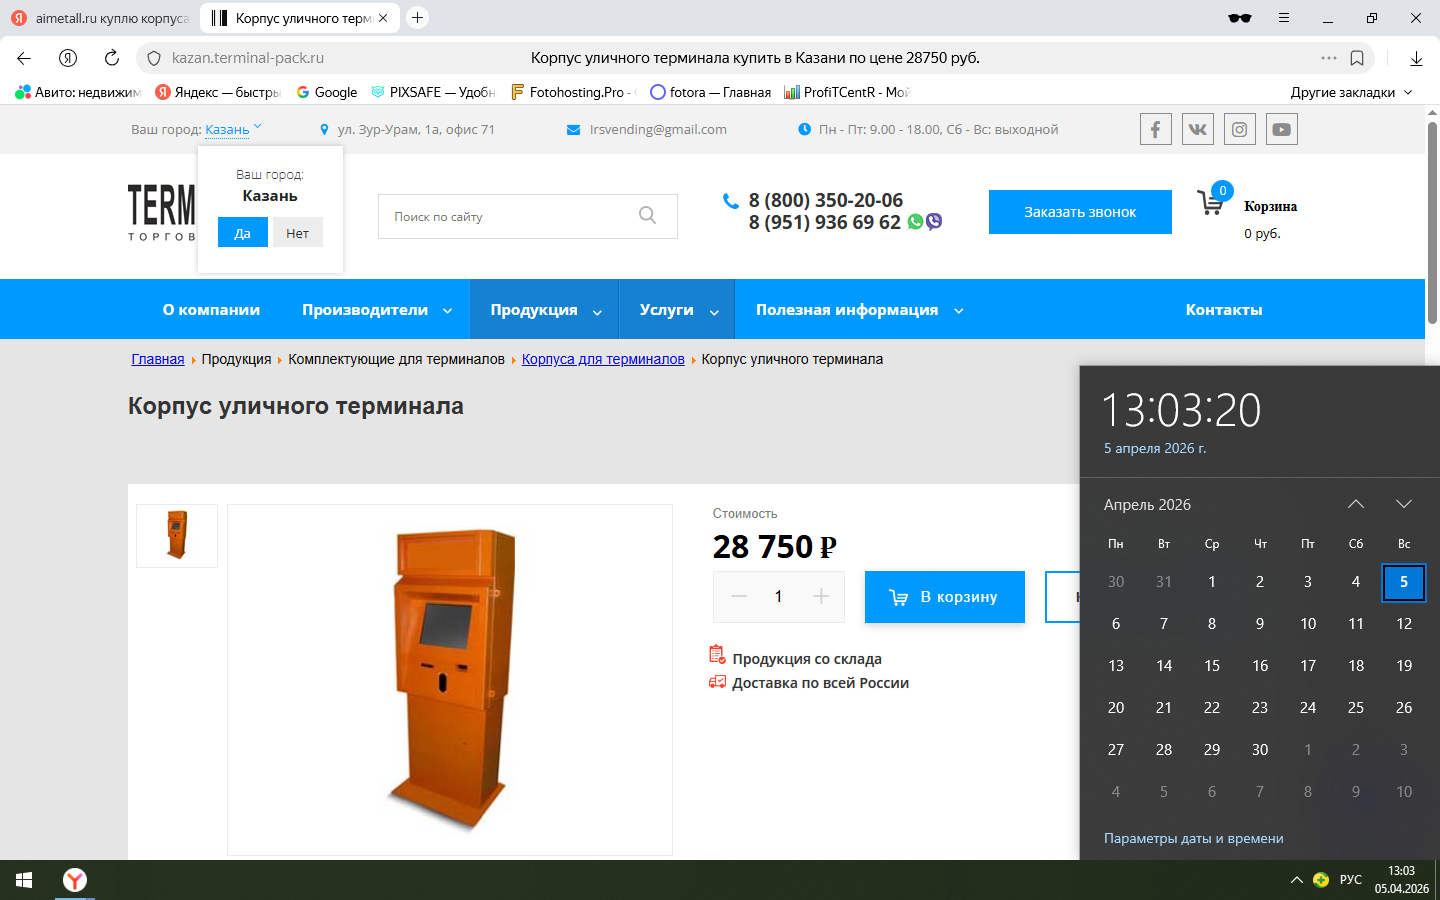This screenshot has height=900, width=1440.
Task: Open the downloads arrow icon
Action: [x=1416, y=58]
